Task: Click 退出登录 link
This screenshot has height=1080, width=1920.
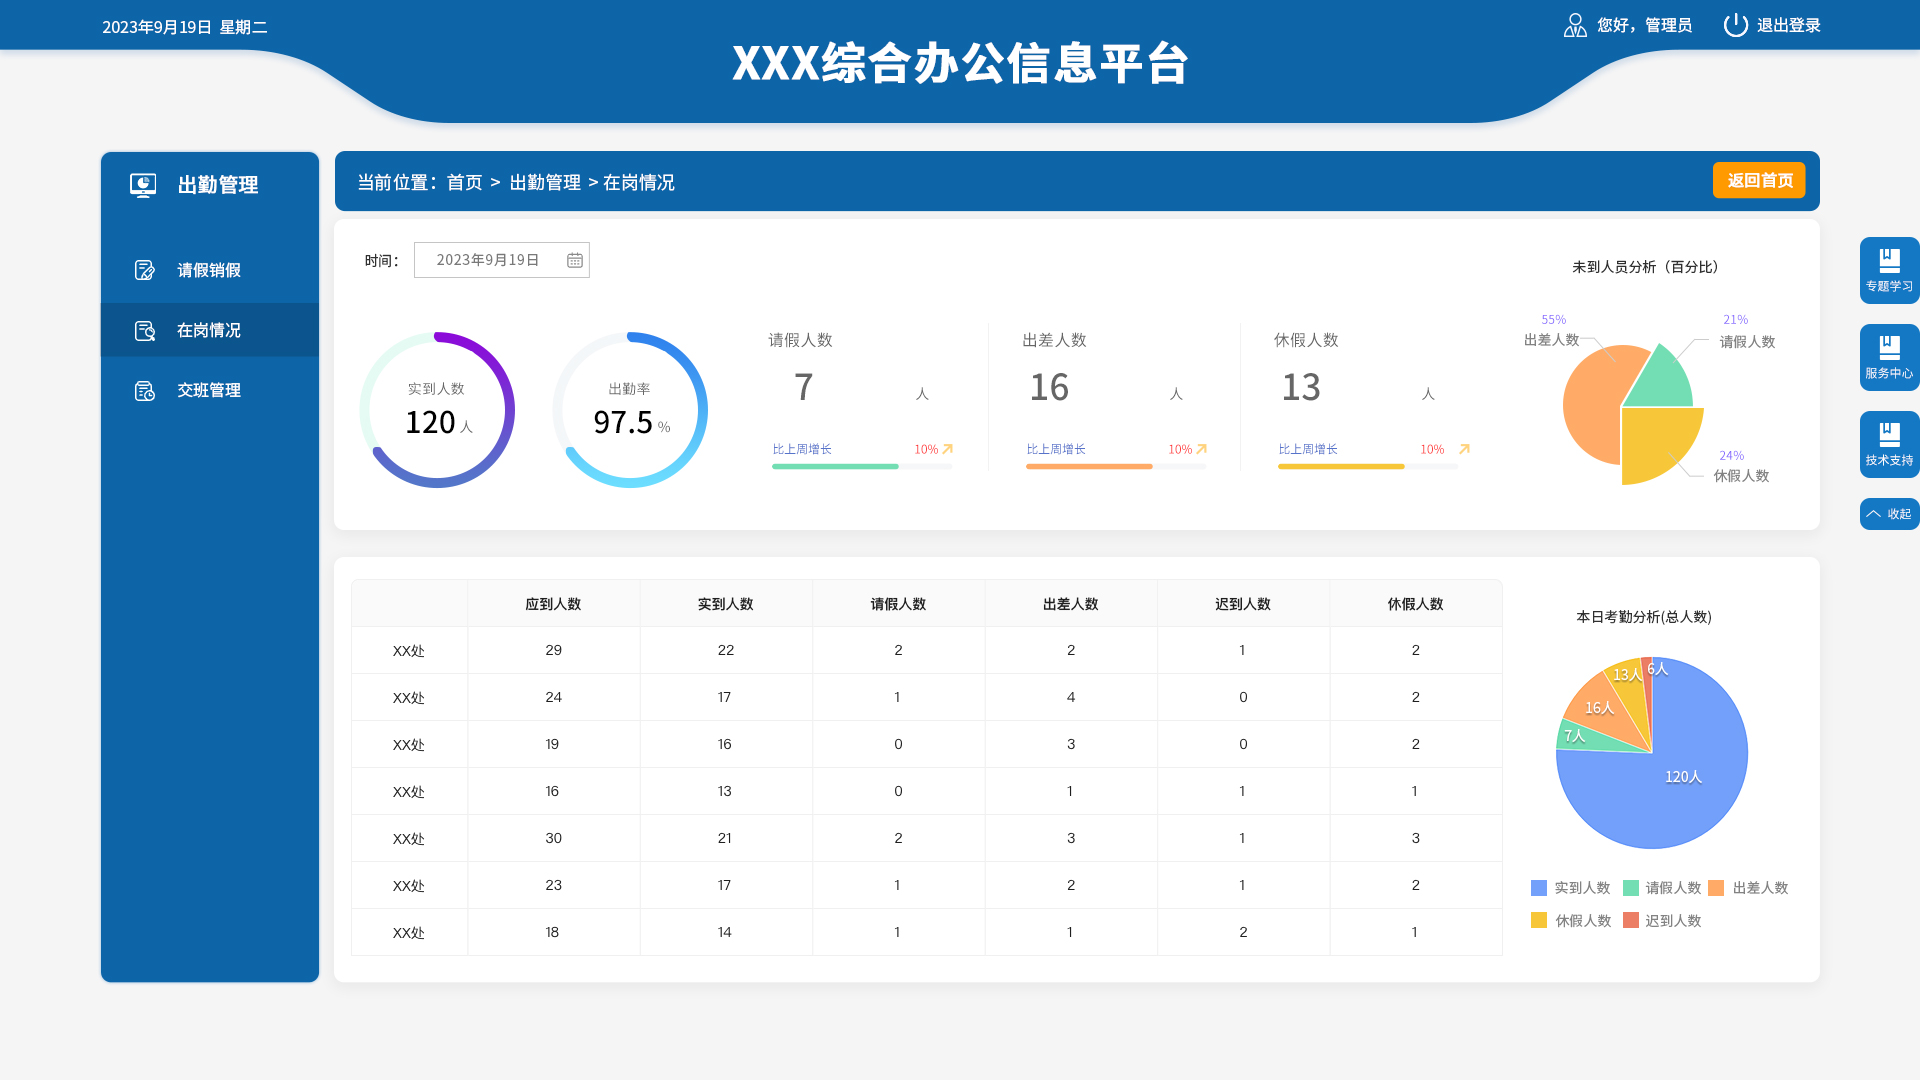Action: (1788, 25)
